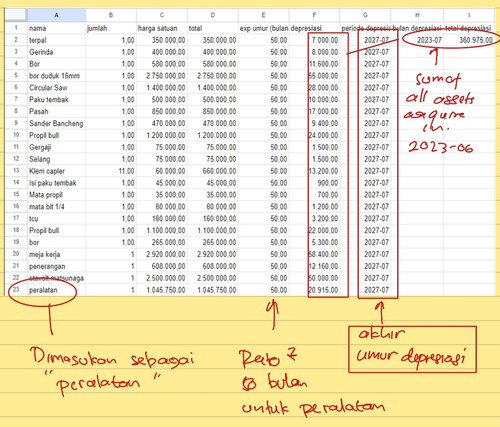Viewport: 500px width, 427px height.
Task: Select column B header
Action: click(111, 15)
